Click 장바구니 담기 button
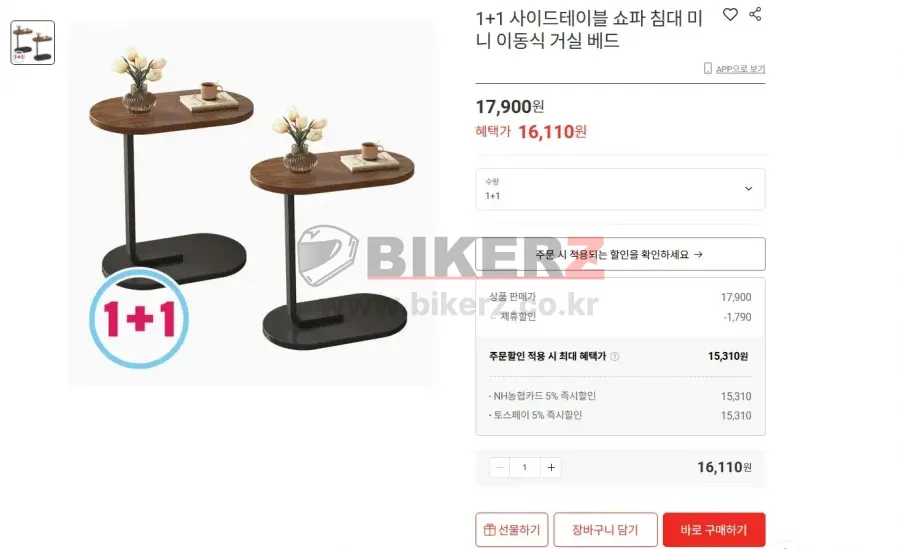This screenshot has width=900, height=549. [606, 529]
